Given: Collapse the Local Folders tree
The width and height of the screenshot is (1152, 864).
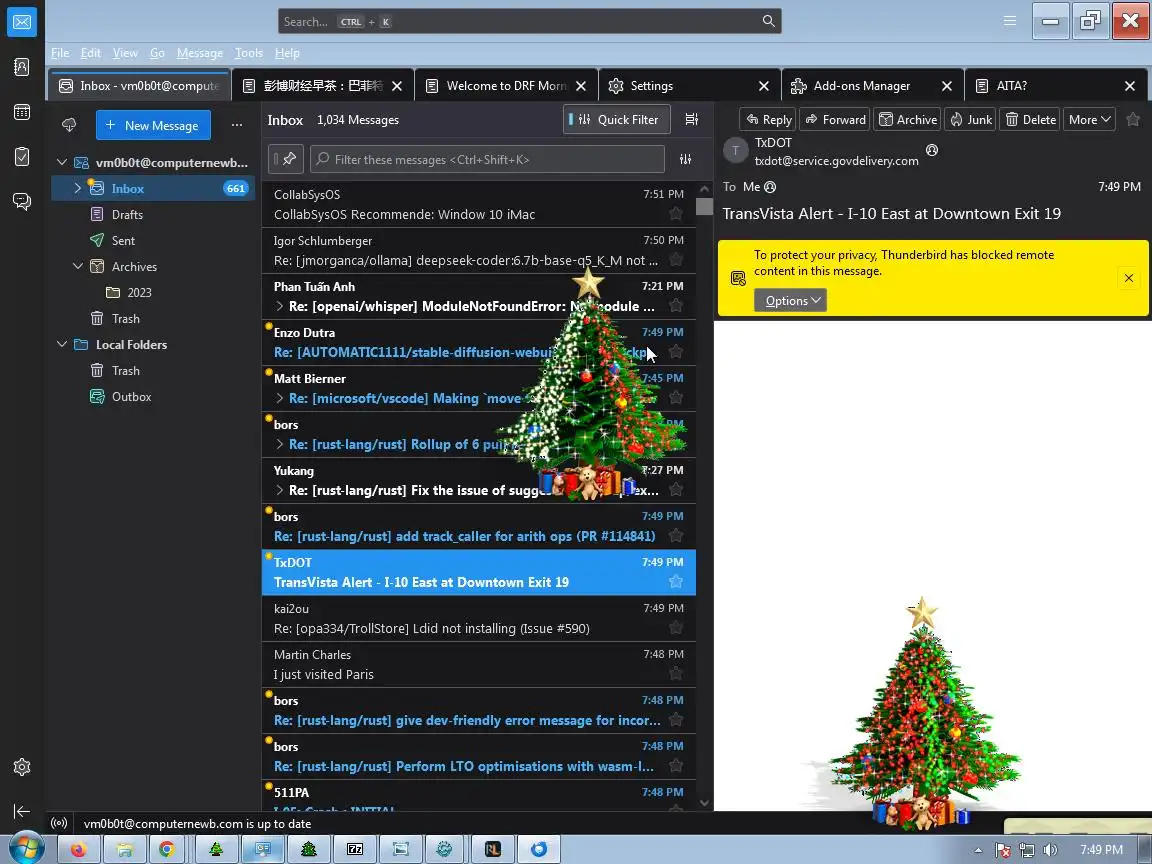Looking at the screenshot, I should pyautogui.click(x=62, y=344).
